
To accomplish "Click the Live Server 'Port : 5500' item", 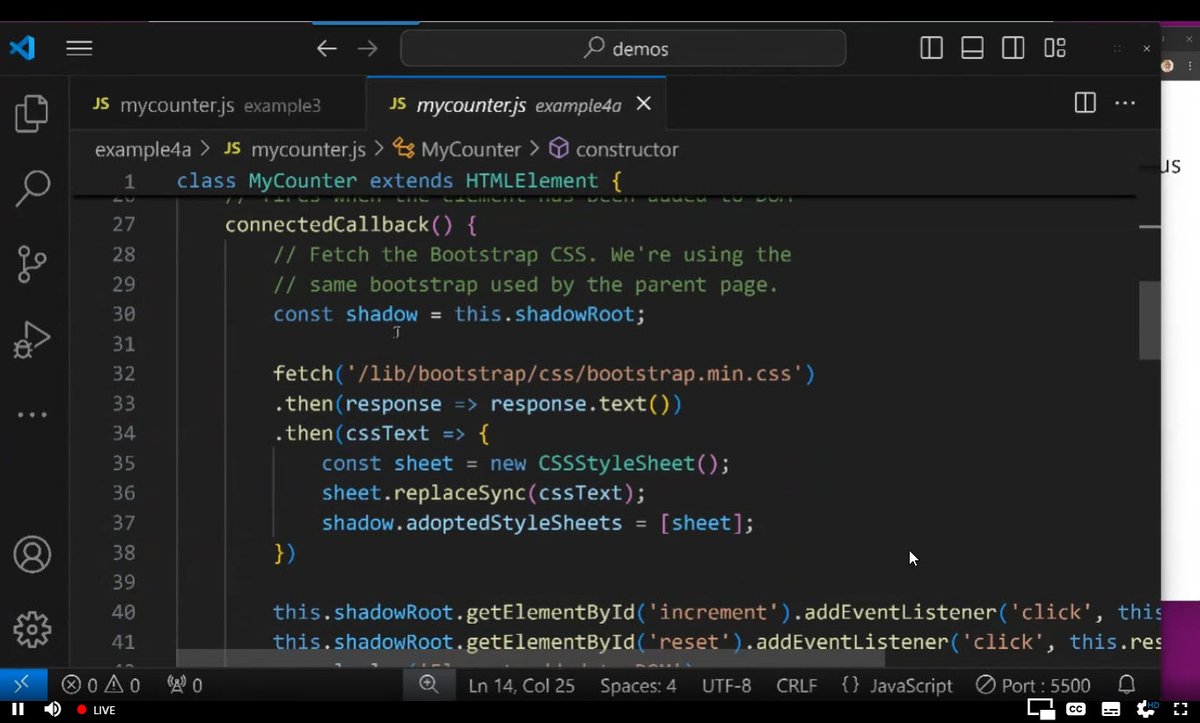I will [1033, 686].
